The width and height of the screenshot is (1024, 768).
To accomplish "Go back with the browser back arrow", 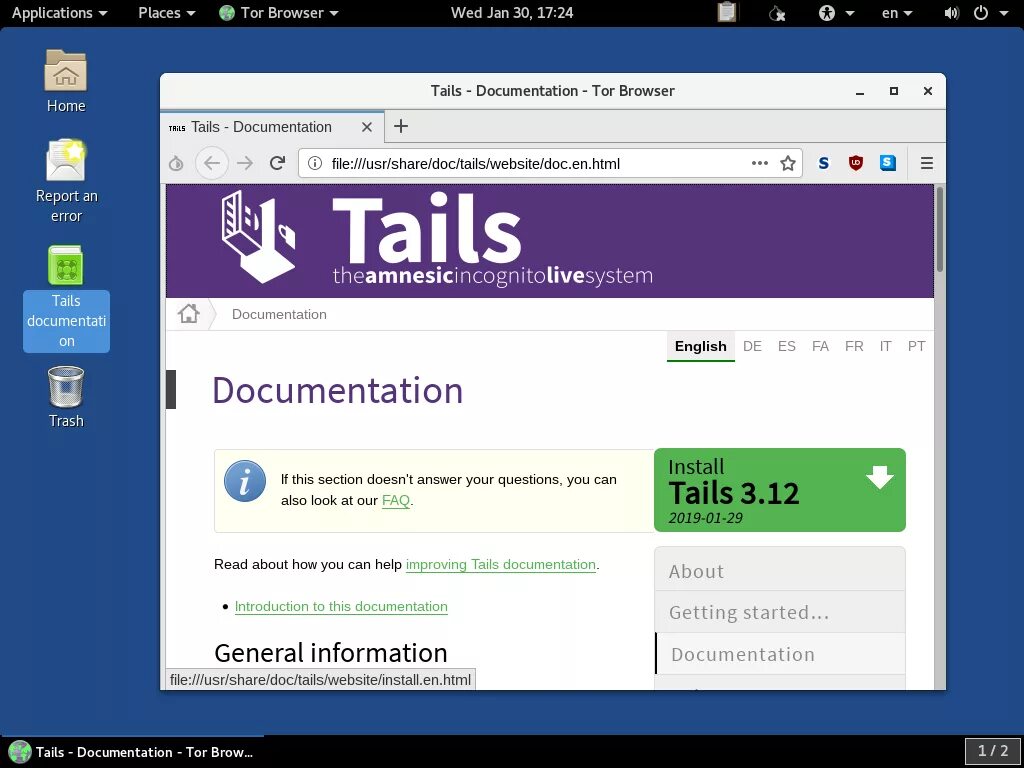I will click(x=212, y=163).
